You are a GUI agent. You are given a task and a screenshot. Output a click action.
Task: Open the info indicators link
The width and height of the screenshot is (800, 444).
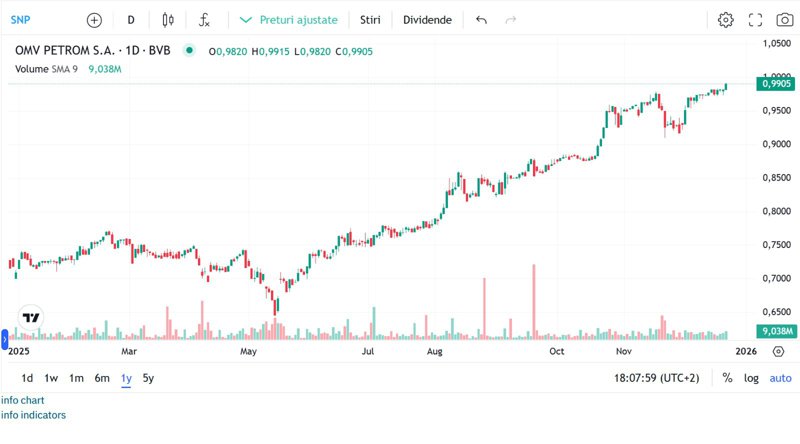pos(33,415)
